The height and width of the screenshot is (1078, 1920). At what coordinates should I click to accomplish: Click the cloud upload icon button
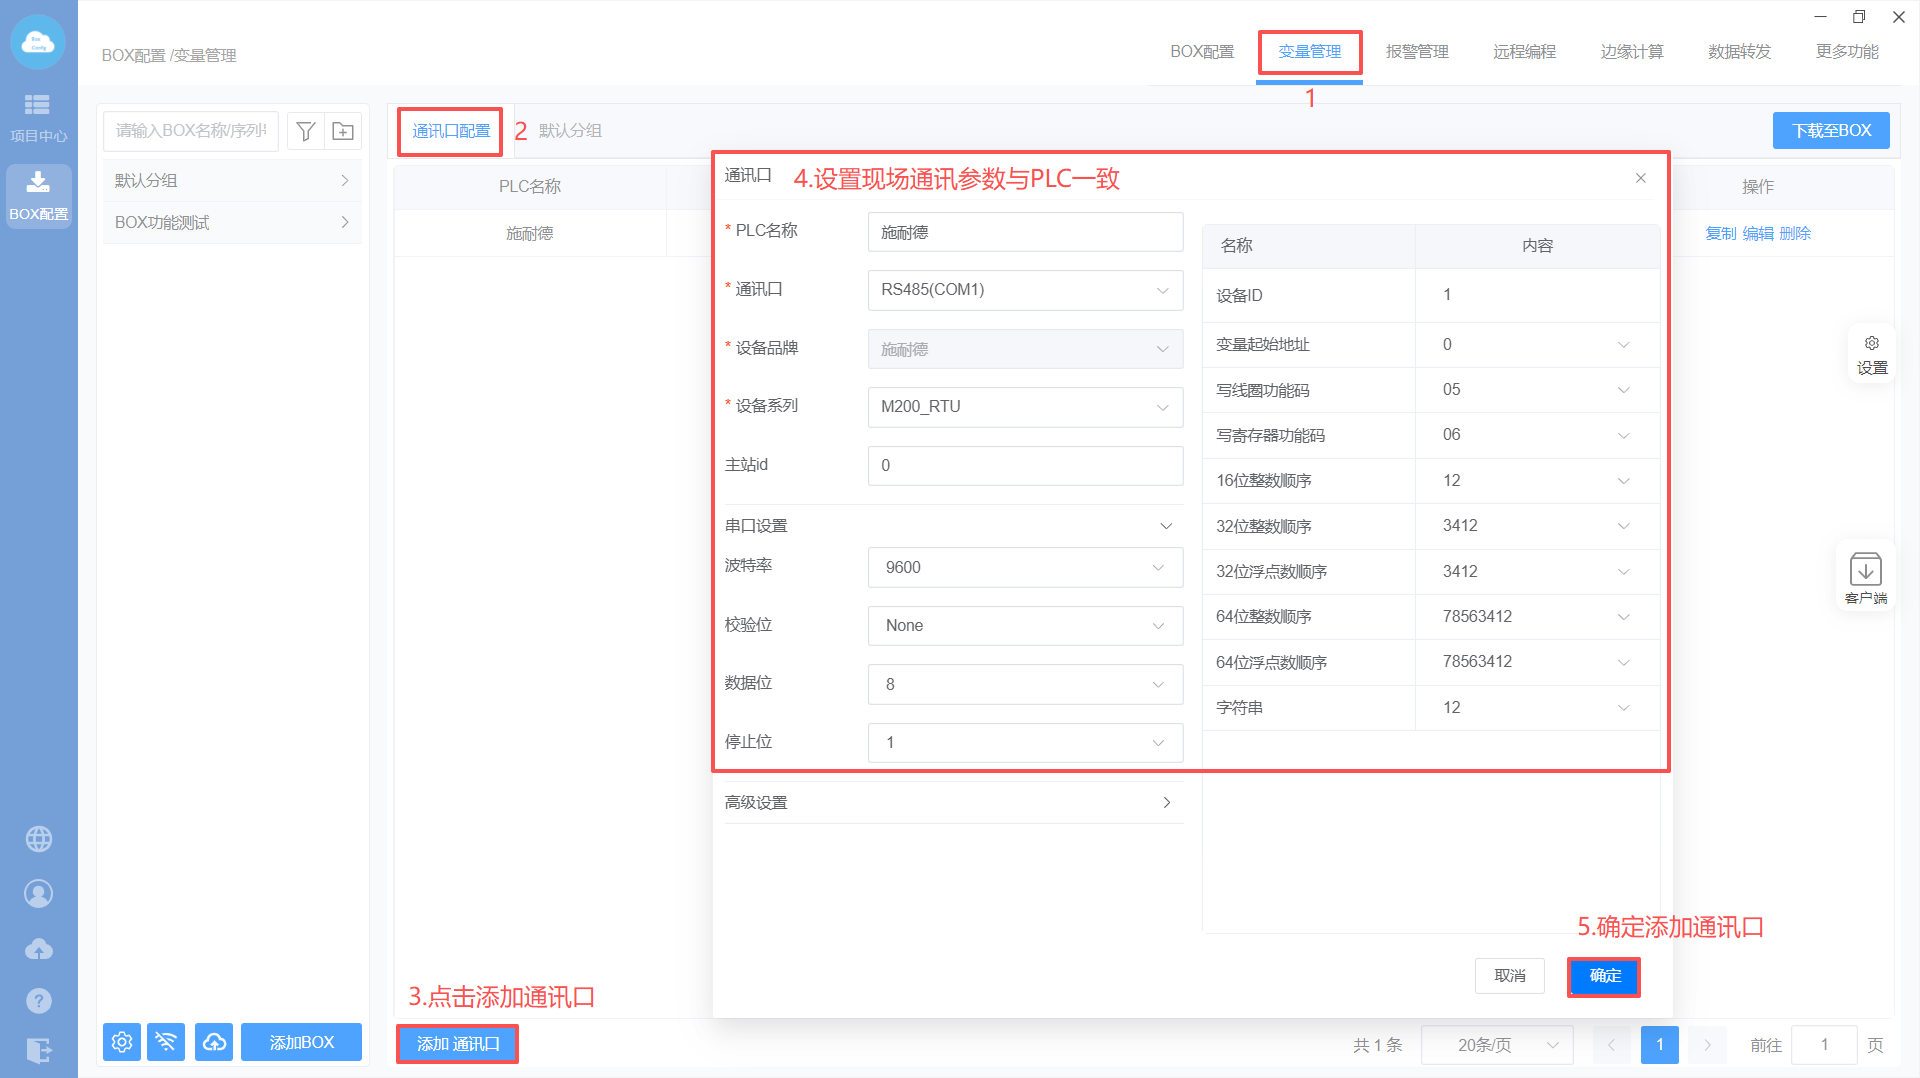(x=214, y=1042)
